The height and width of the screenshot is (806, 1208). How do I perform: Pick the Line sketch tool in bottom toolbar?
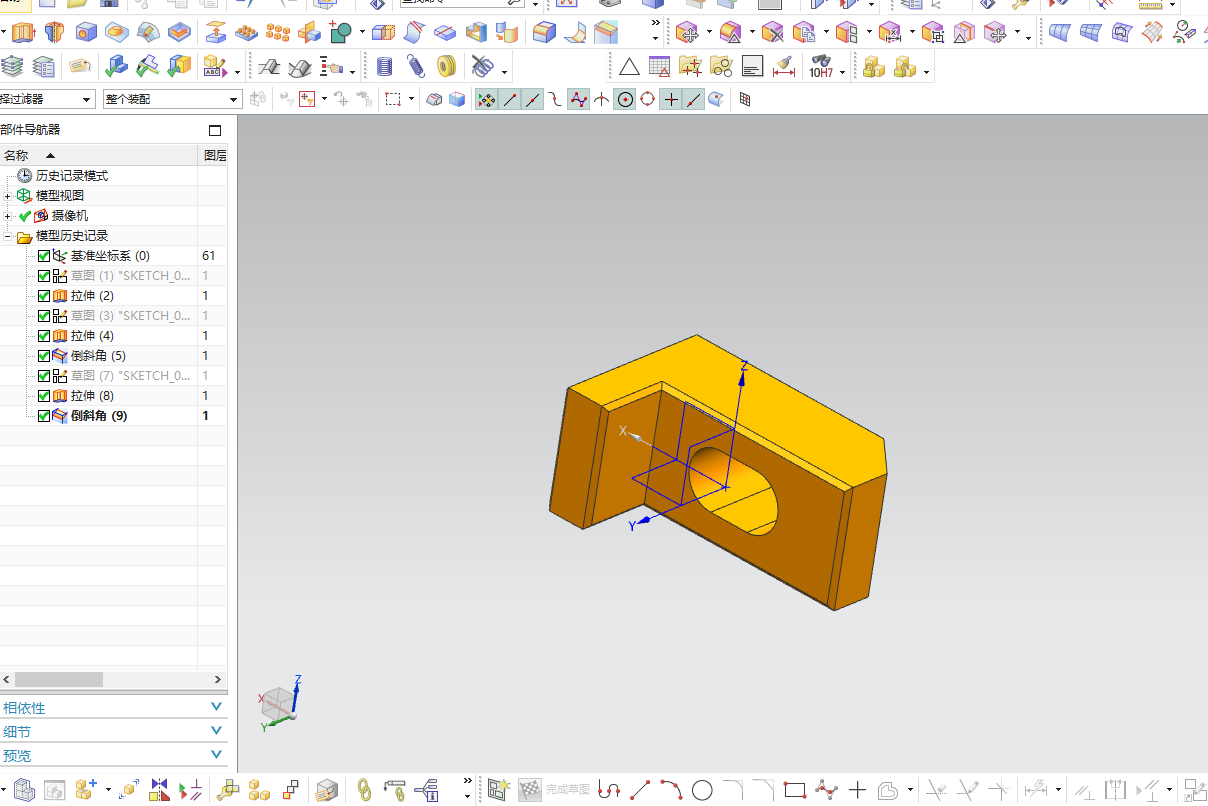[x=640, y=790]
